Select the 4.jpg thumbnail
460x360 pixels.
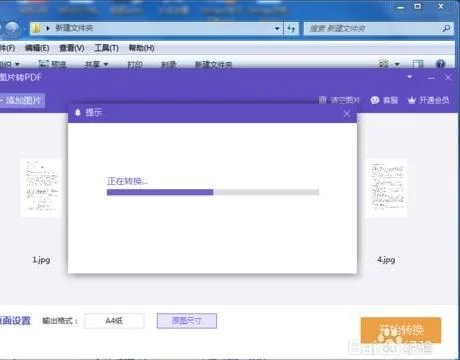tap(387, 188)
